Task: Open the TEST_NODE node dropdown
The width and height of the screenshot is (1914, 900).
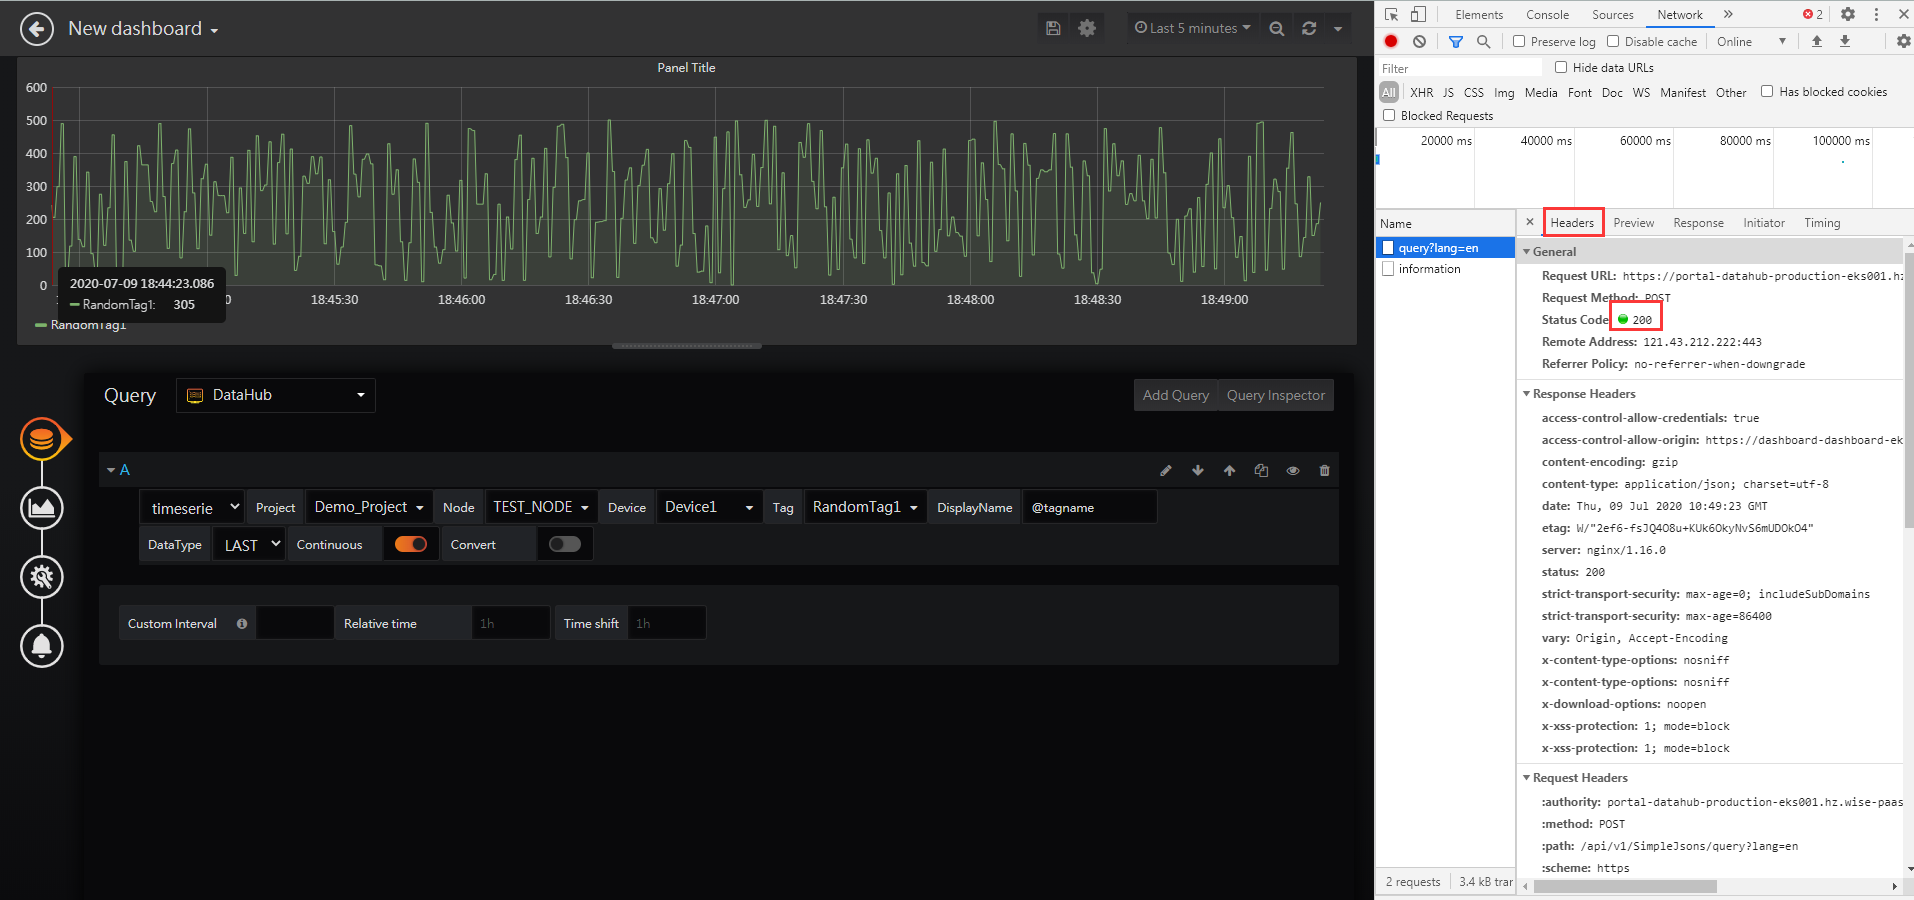Action: click(541, 507)
